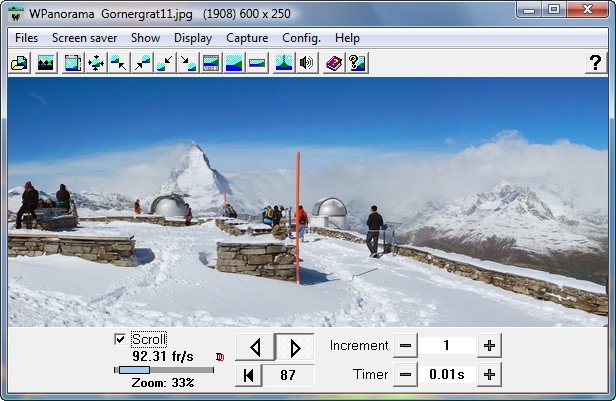Click the panorama picture list icon
The image size is (616, 401).
tap(45, 63)
